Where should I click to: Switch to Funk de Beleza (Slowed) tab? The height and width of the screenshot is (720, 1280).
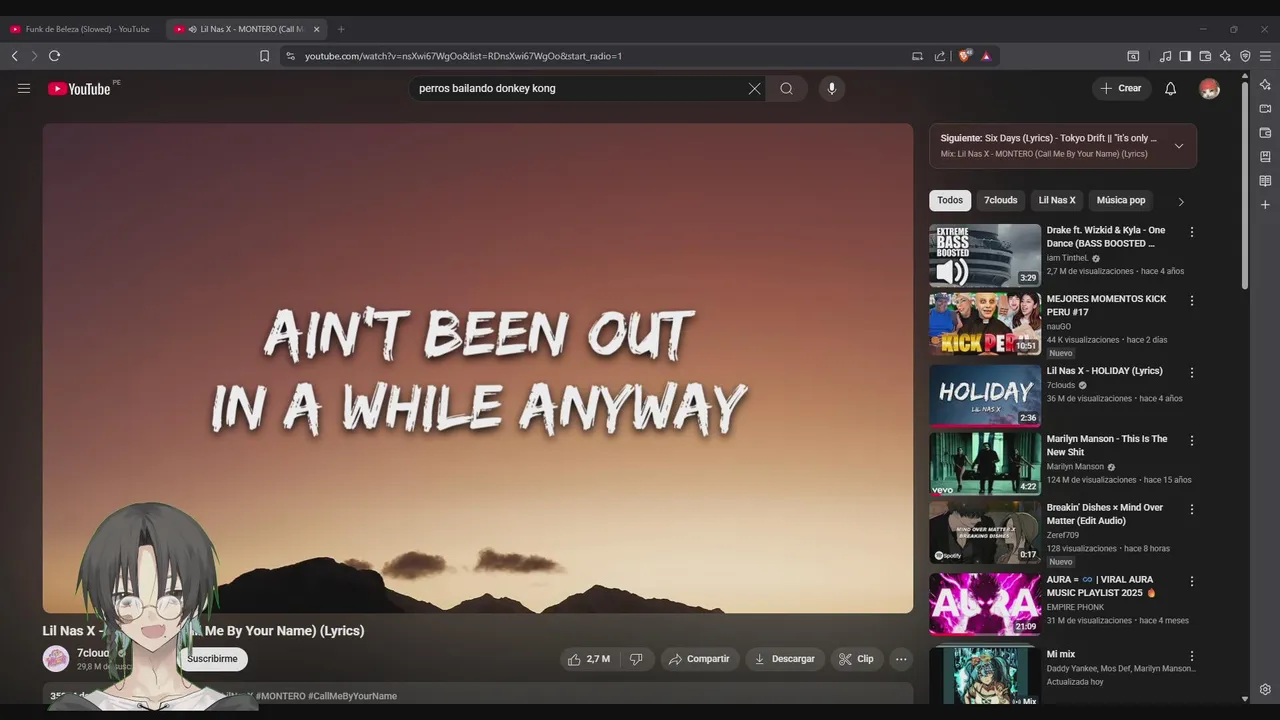tap(82, 29)
